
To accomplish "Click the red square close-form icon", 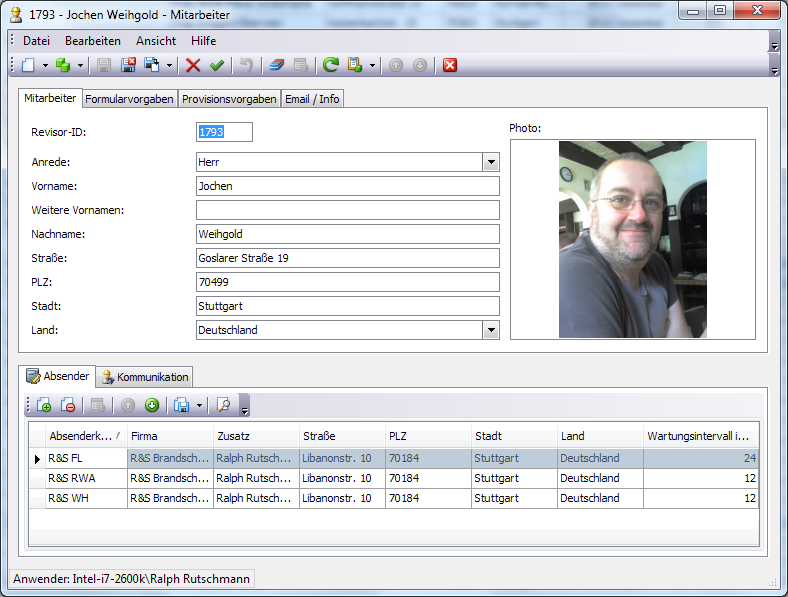I will (450, 65).
